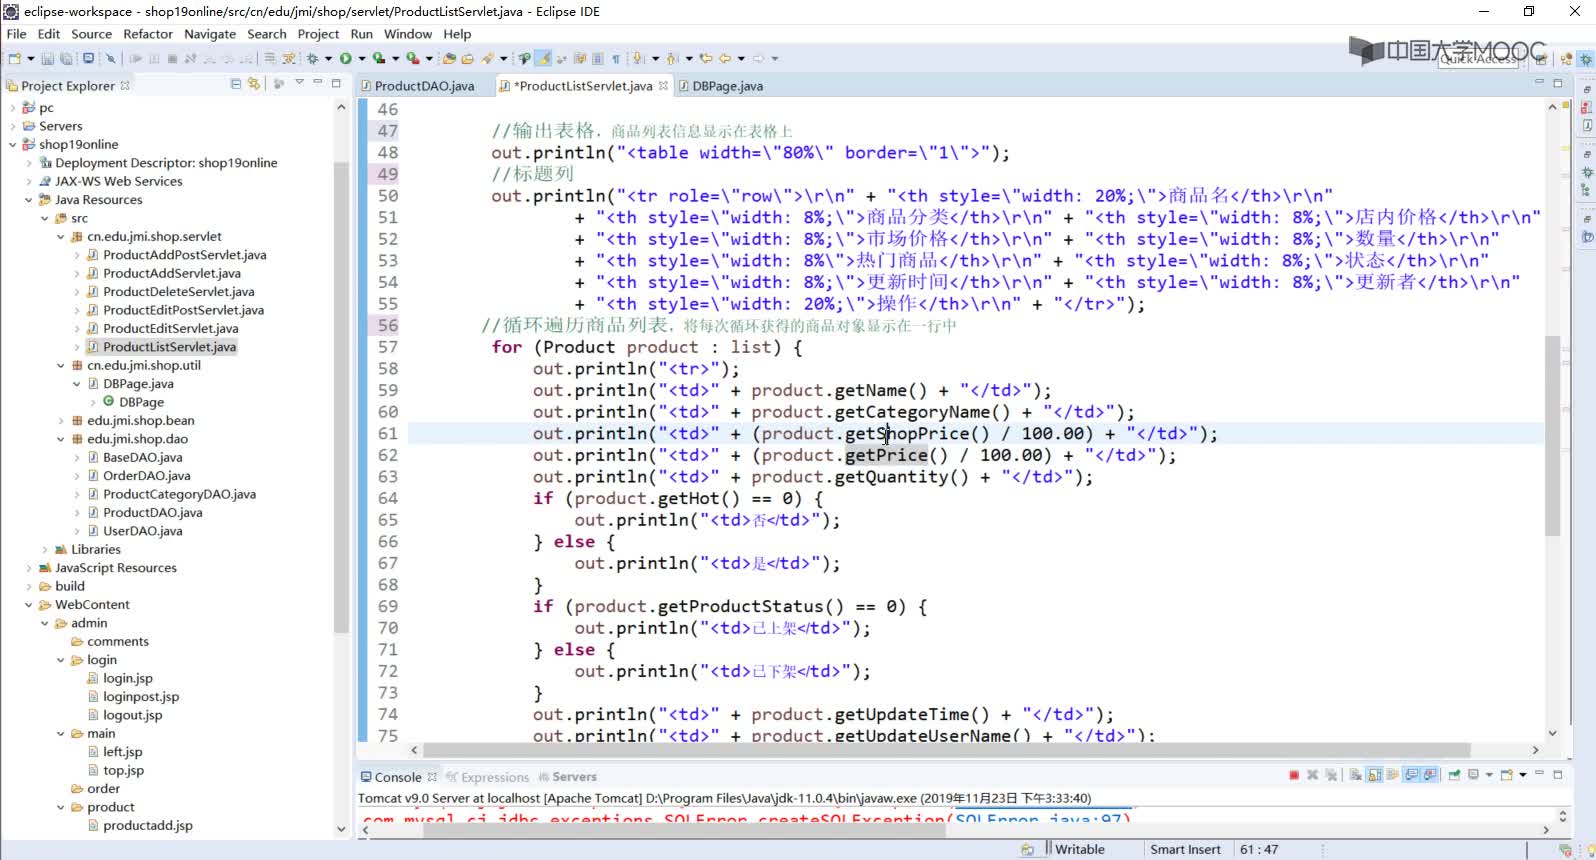1596x860 pixels.
Task: Switch to the DBPage.java editor tab
Action: (727, 86)
